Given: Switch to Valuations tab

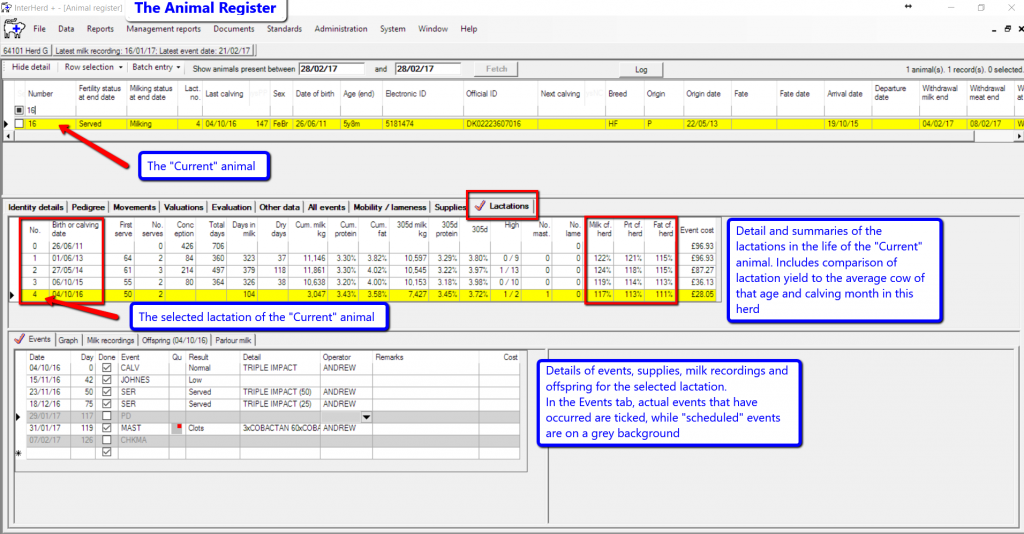Looking at the screenshot, I should (x=184, y=208).
